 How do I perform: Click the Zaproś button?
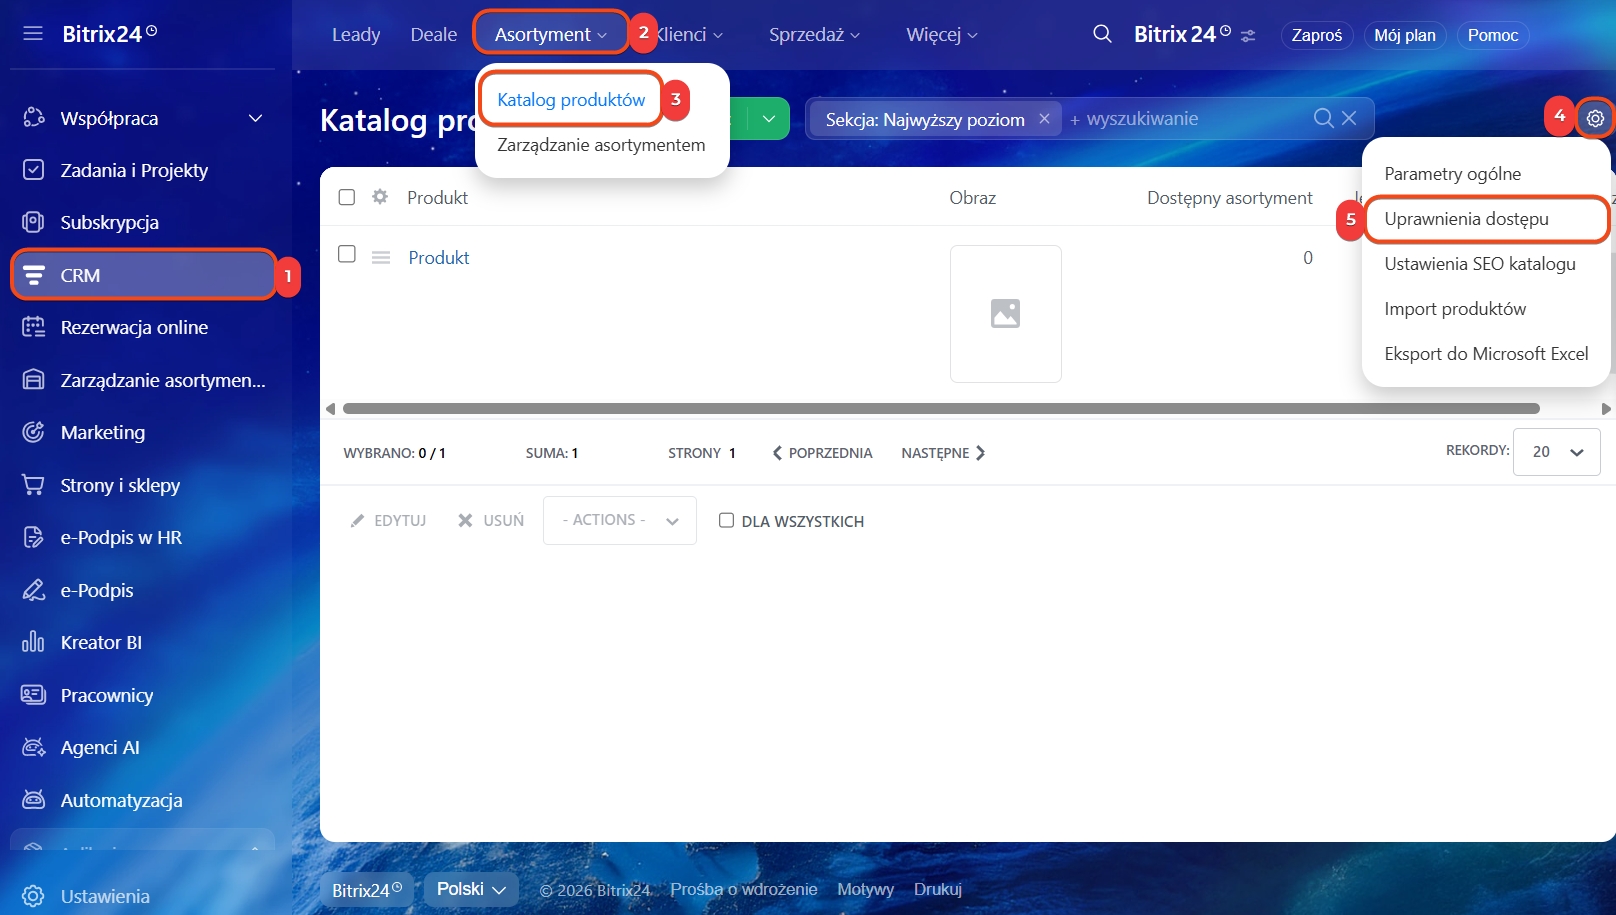1316,35
